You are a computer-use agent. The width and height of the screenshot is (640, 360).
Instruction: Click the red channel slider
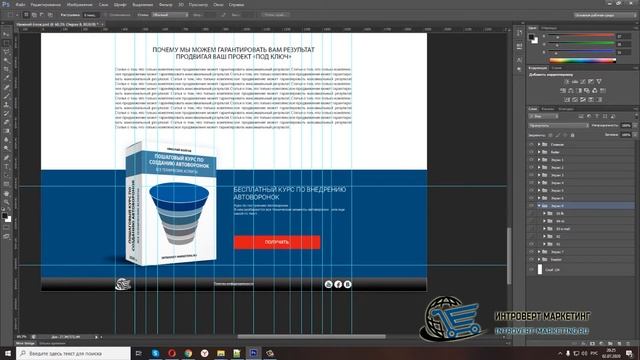click(581, 36)
